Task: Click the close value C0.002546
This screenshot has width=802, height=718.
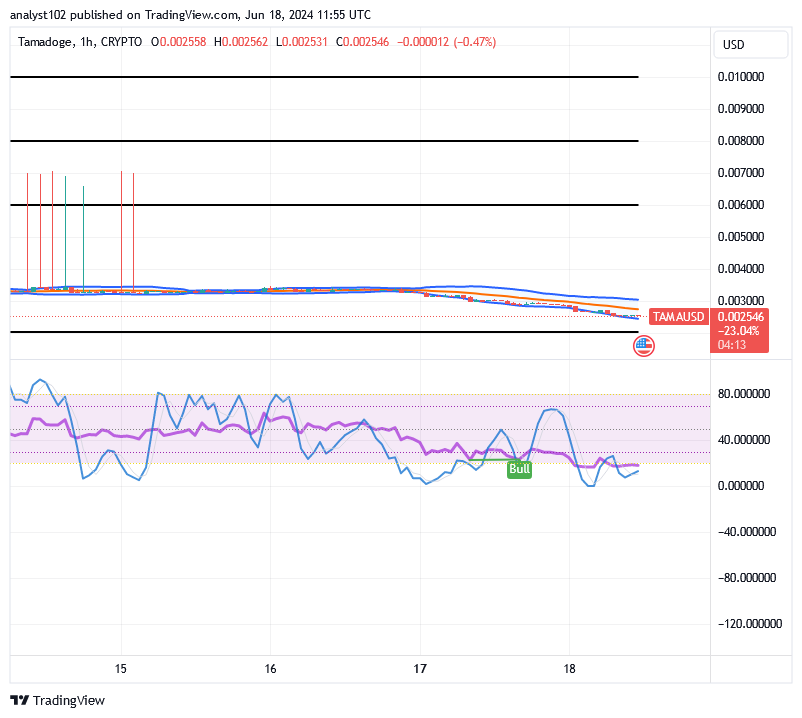Action: 363,42
